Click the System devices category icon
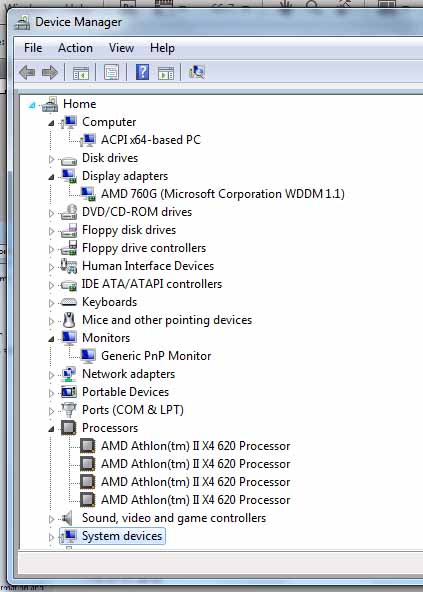The height and width of the screenshot is (592, 423). [x=69, y=536]
